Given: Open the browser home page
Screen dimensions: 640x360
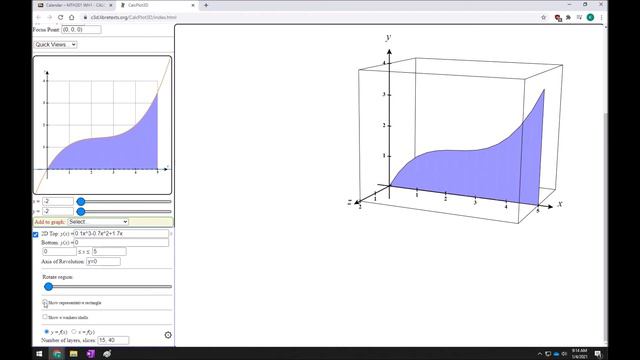Looking at the screenshot, I should tap(71, 18).
